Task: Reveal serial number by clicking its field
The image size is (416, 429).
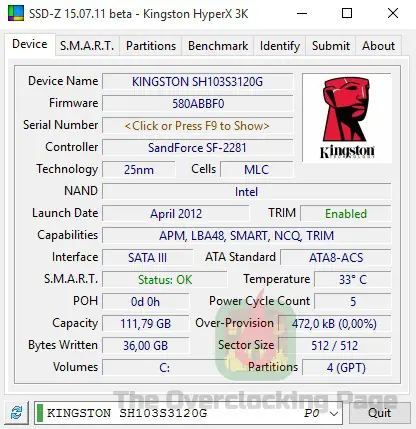Action: point(197,126)
